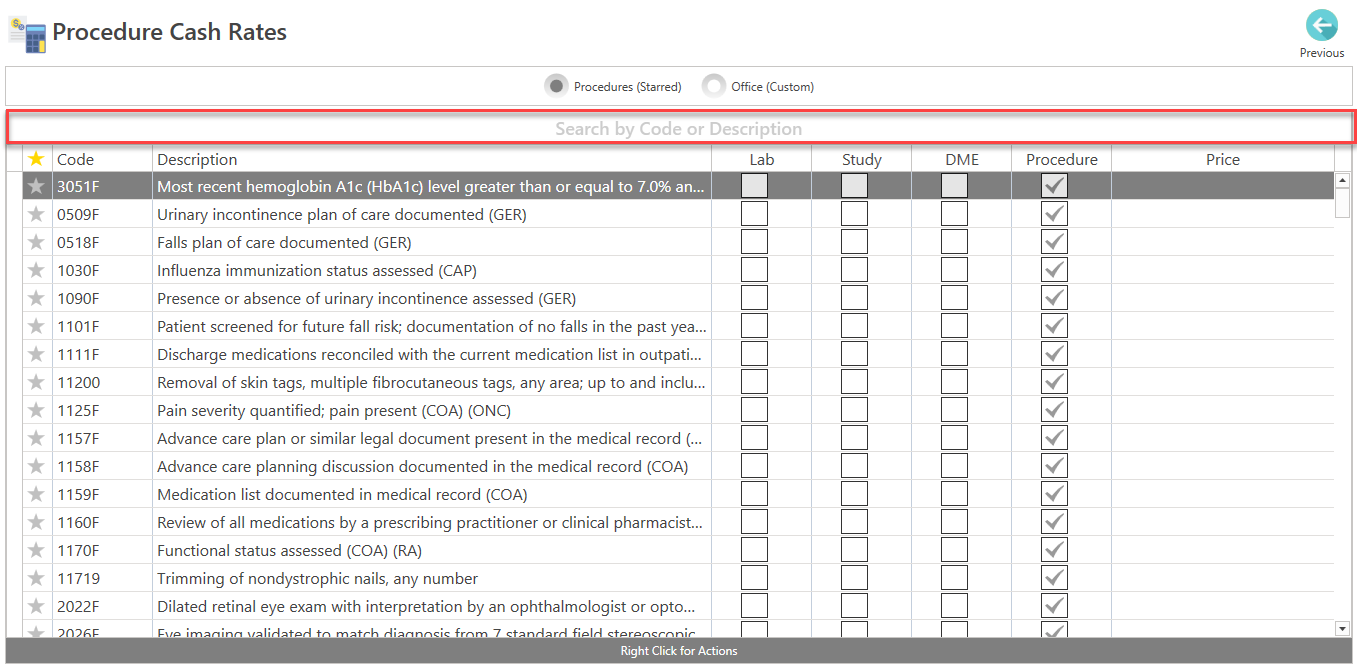Select 'Trimming of nondystrophic nails, any number'

click(x=318, y=578)
